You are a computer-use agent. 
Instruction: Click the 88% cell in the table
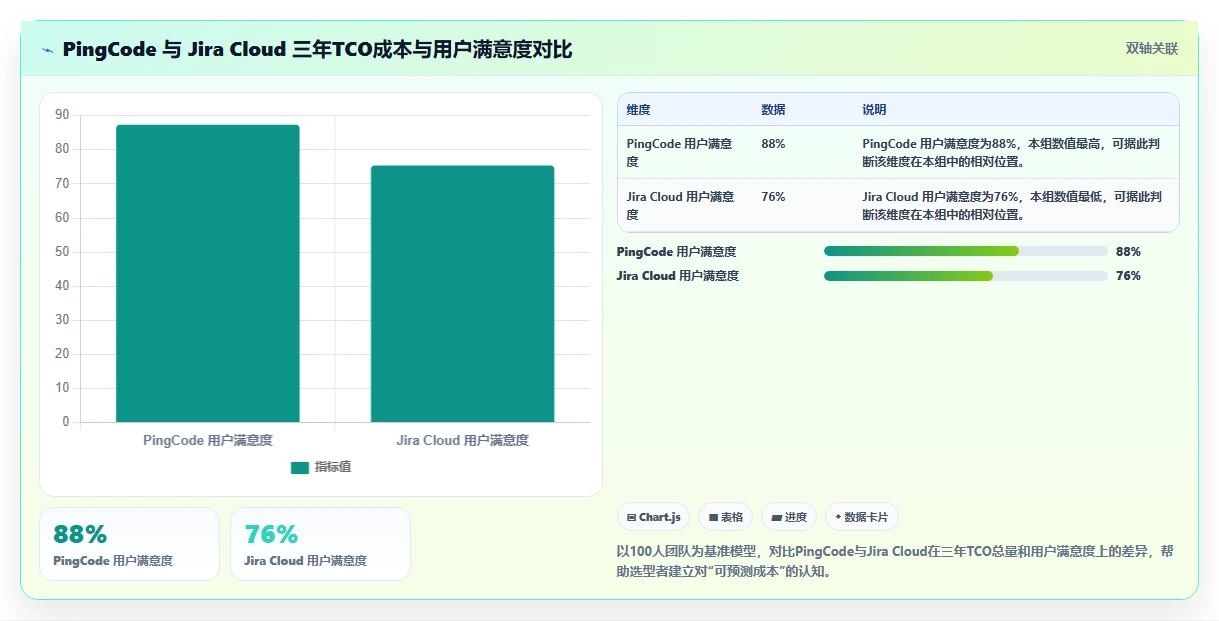[773, 144]
